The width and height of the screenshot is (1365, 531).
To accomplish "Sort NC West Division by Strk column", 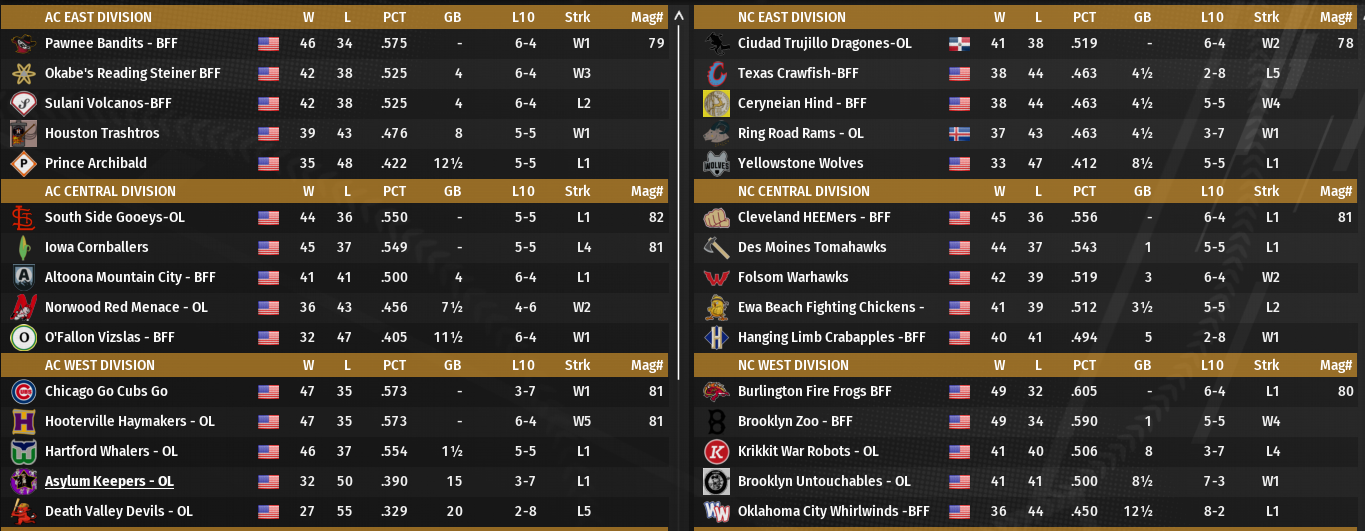I will pos(1266,365).
